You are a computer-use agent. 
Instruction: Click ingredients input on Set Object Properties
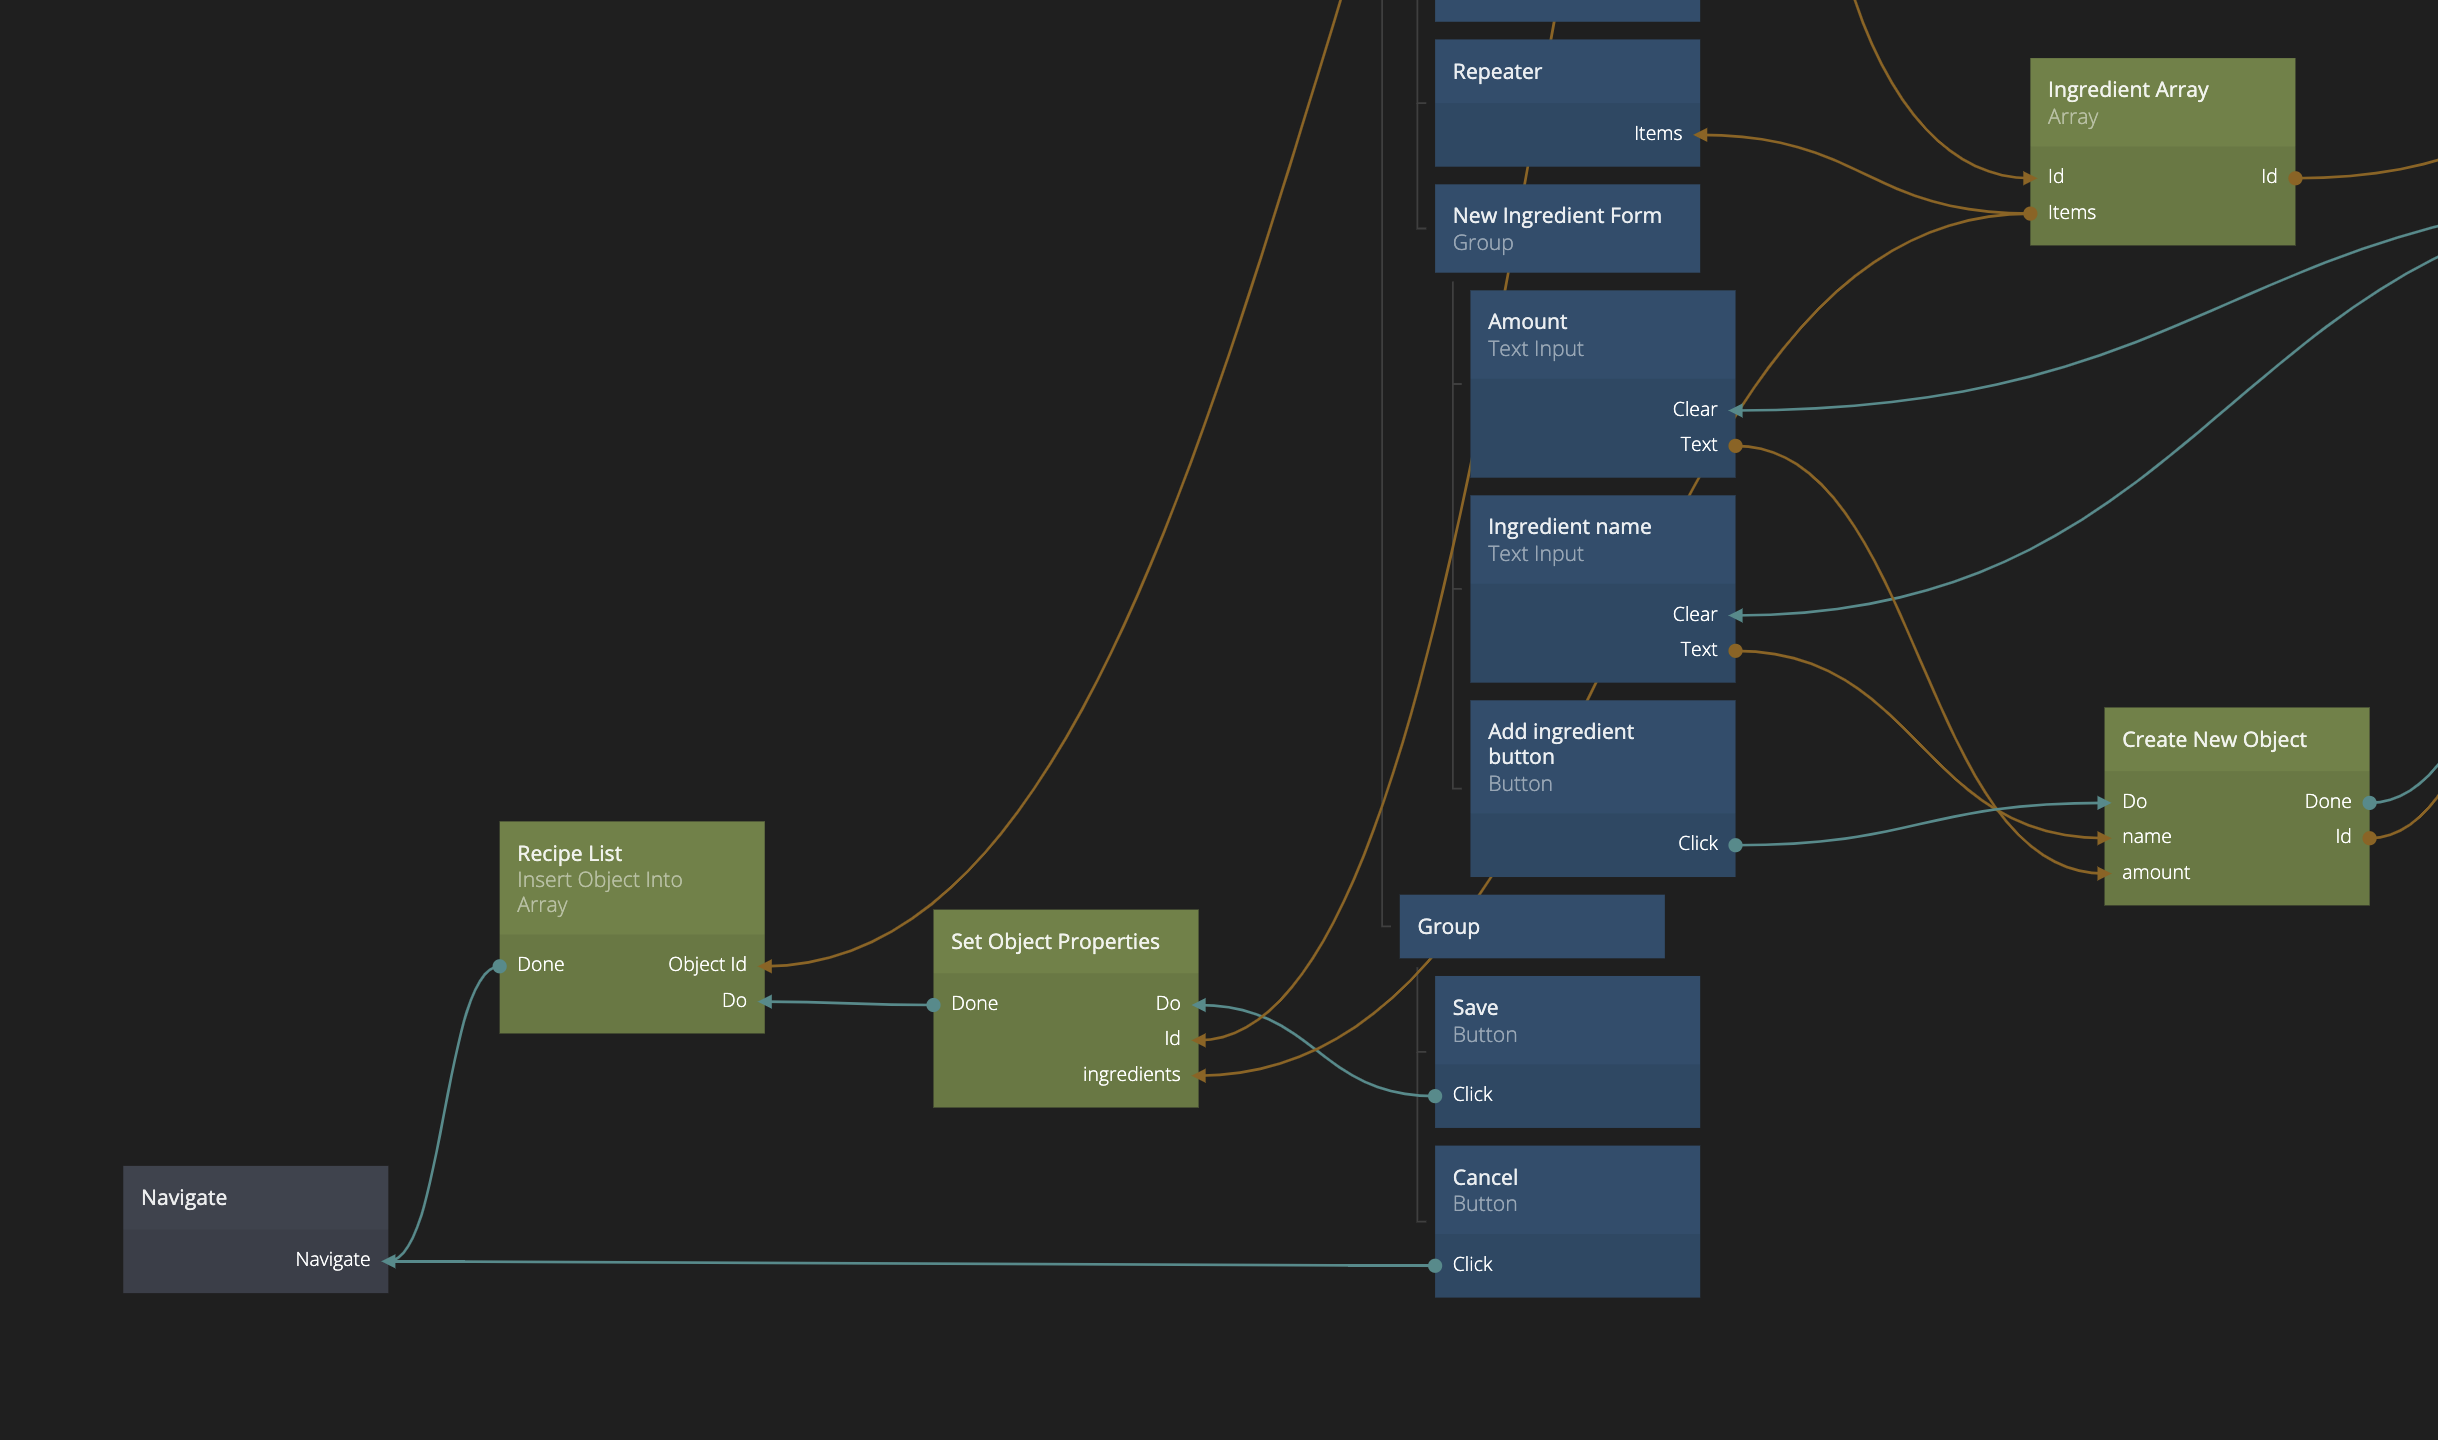point(1198,1075)
